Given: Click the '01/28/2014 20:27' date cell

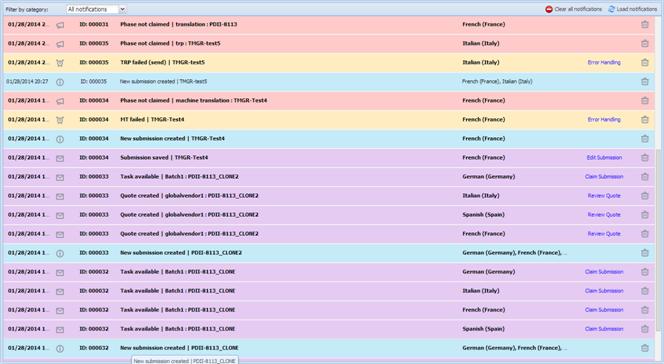Looking at the screenshot, I should click(x=27, y=81).
